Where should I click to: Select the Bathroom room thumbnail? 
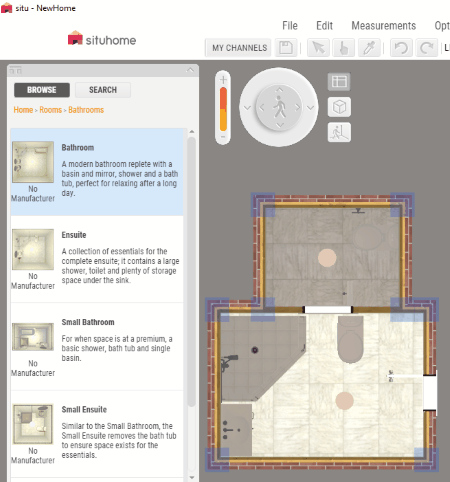pyautogui.click(x=33, y=162)
